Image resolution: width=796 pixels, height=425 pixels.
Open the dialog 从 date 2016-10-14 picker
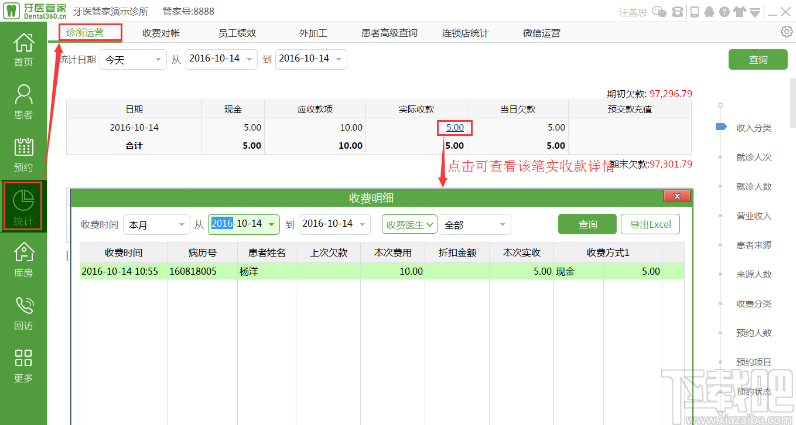click(244, 224)
